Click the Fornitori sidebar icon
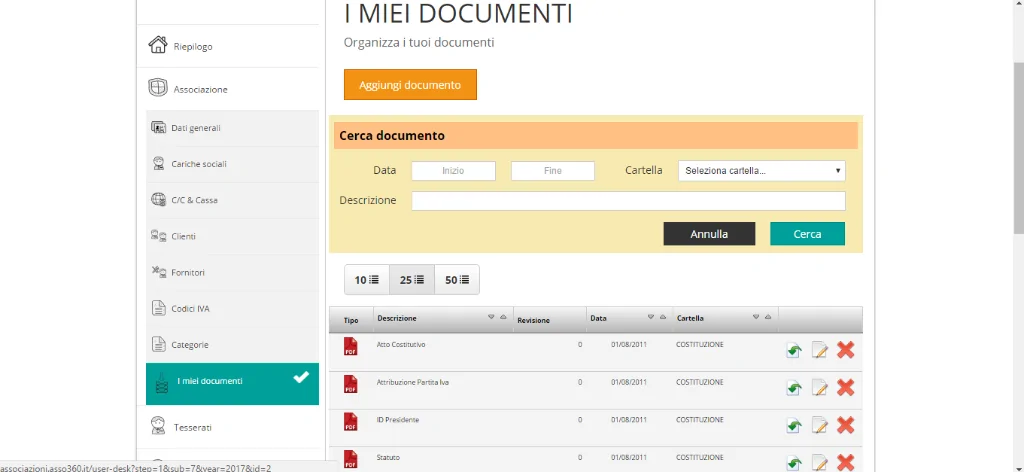 point(158,272)
